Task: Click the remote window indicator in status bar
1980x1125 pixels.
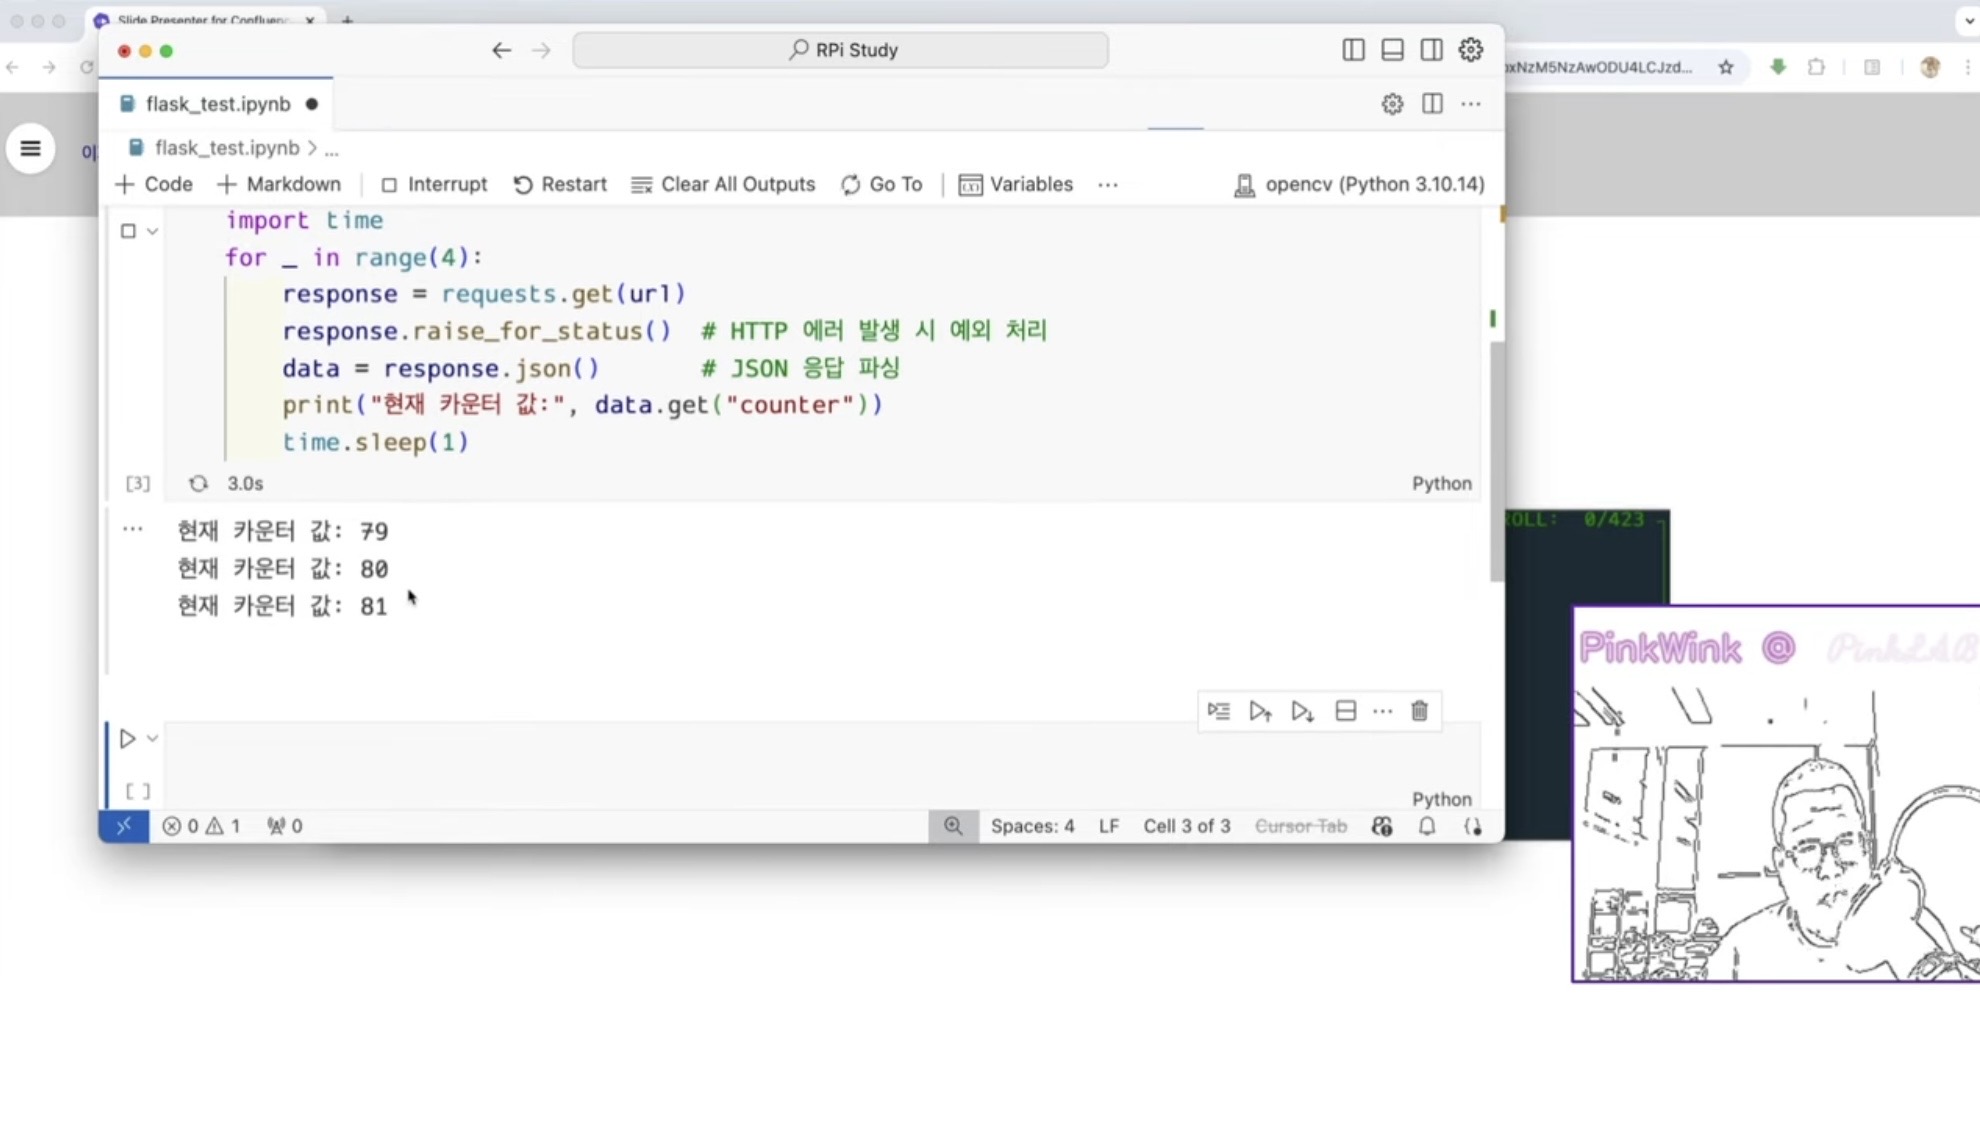Action: click(124, 826)
